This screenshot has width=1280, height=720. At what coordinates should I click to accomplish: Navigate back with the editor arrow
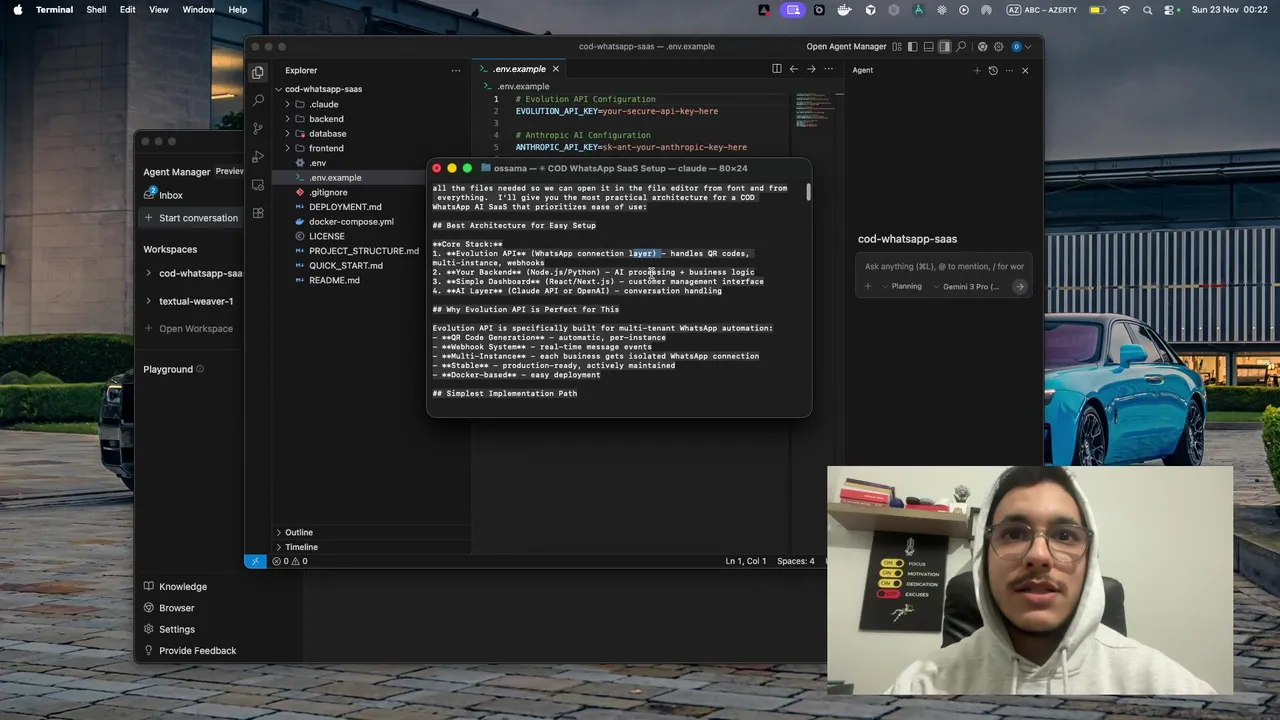pyautogui.click(x=794, y=69)
